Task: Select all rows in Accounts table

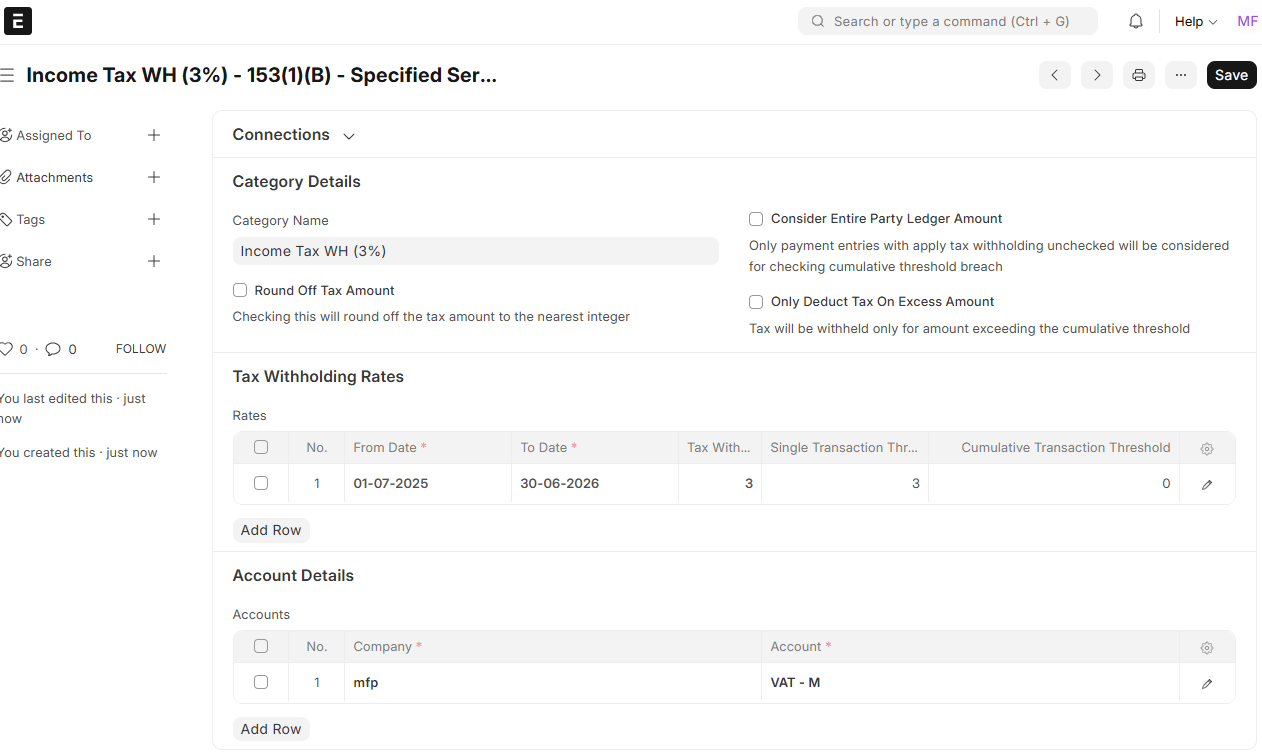Action: [261, 646]
